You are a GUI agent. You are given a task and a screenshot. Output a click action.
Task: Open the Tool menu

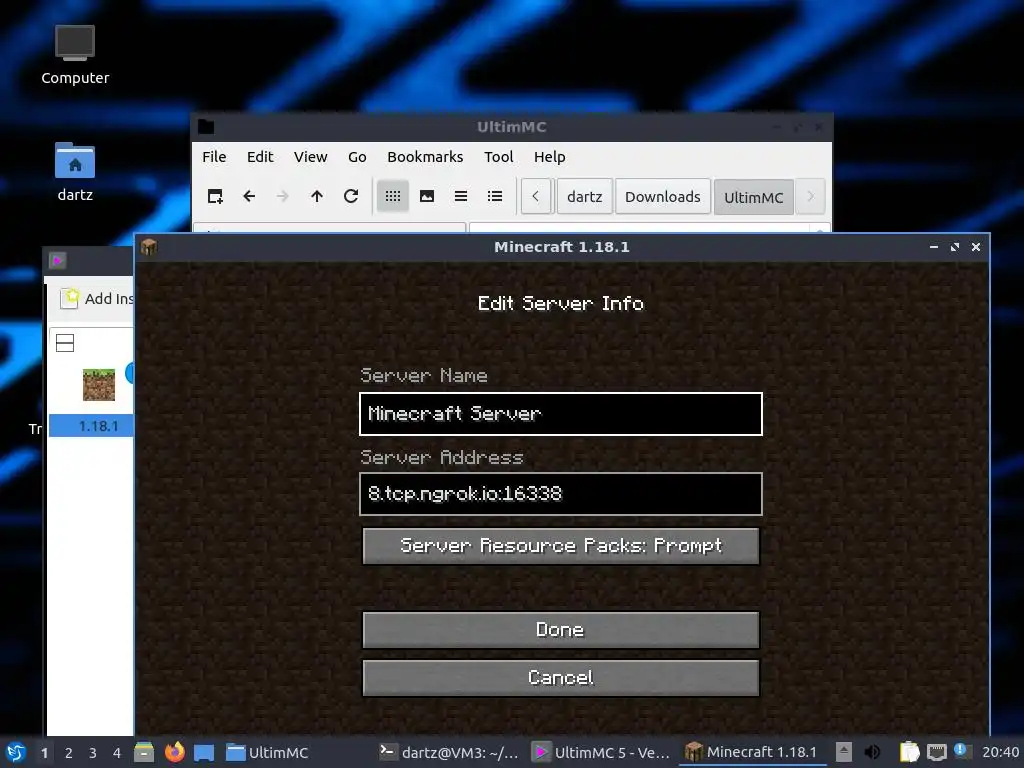pos(498,157)
